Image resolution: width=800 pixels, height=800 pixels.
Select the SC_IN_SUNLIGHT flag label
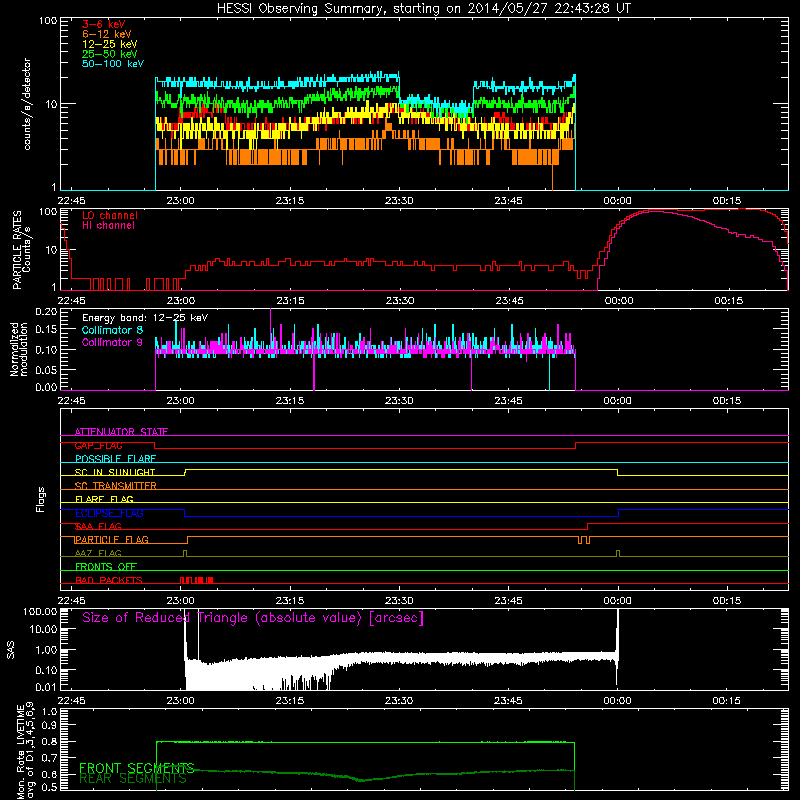(x=115, y=472)
